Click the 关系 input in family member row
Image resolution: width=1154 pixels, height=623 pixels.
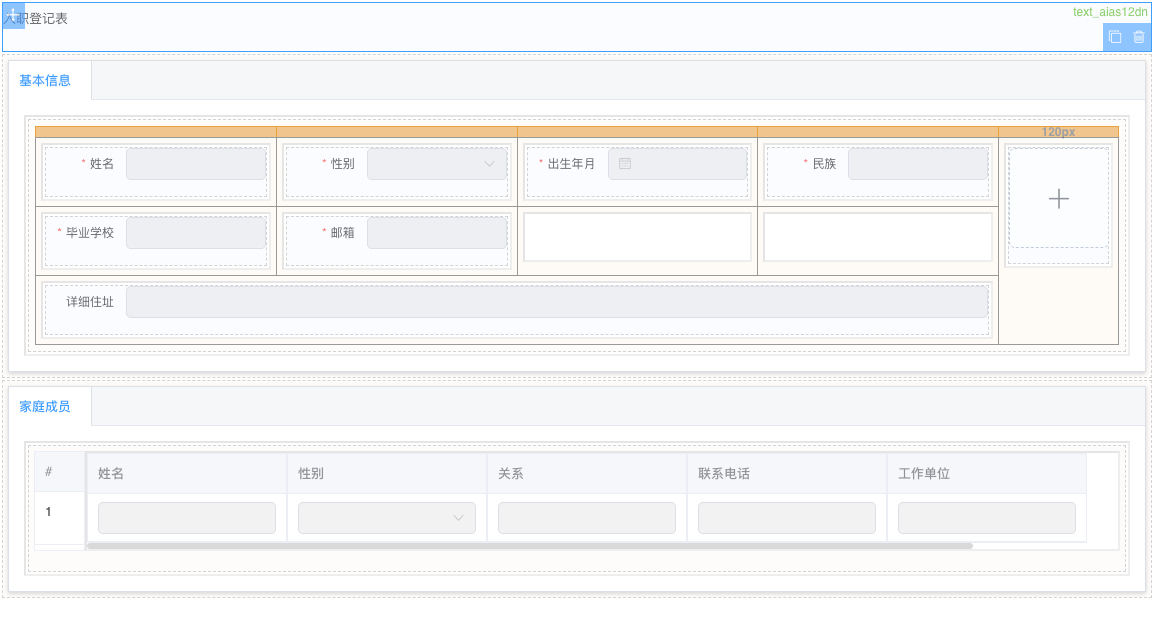click(x=586, y=517)
